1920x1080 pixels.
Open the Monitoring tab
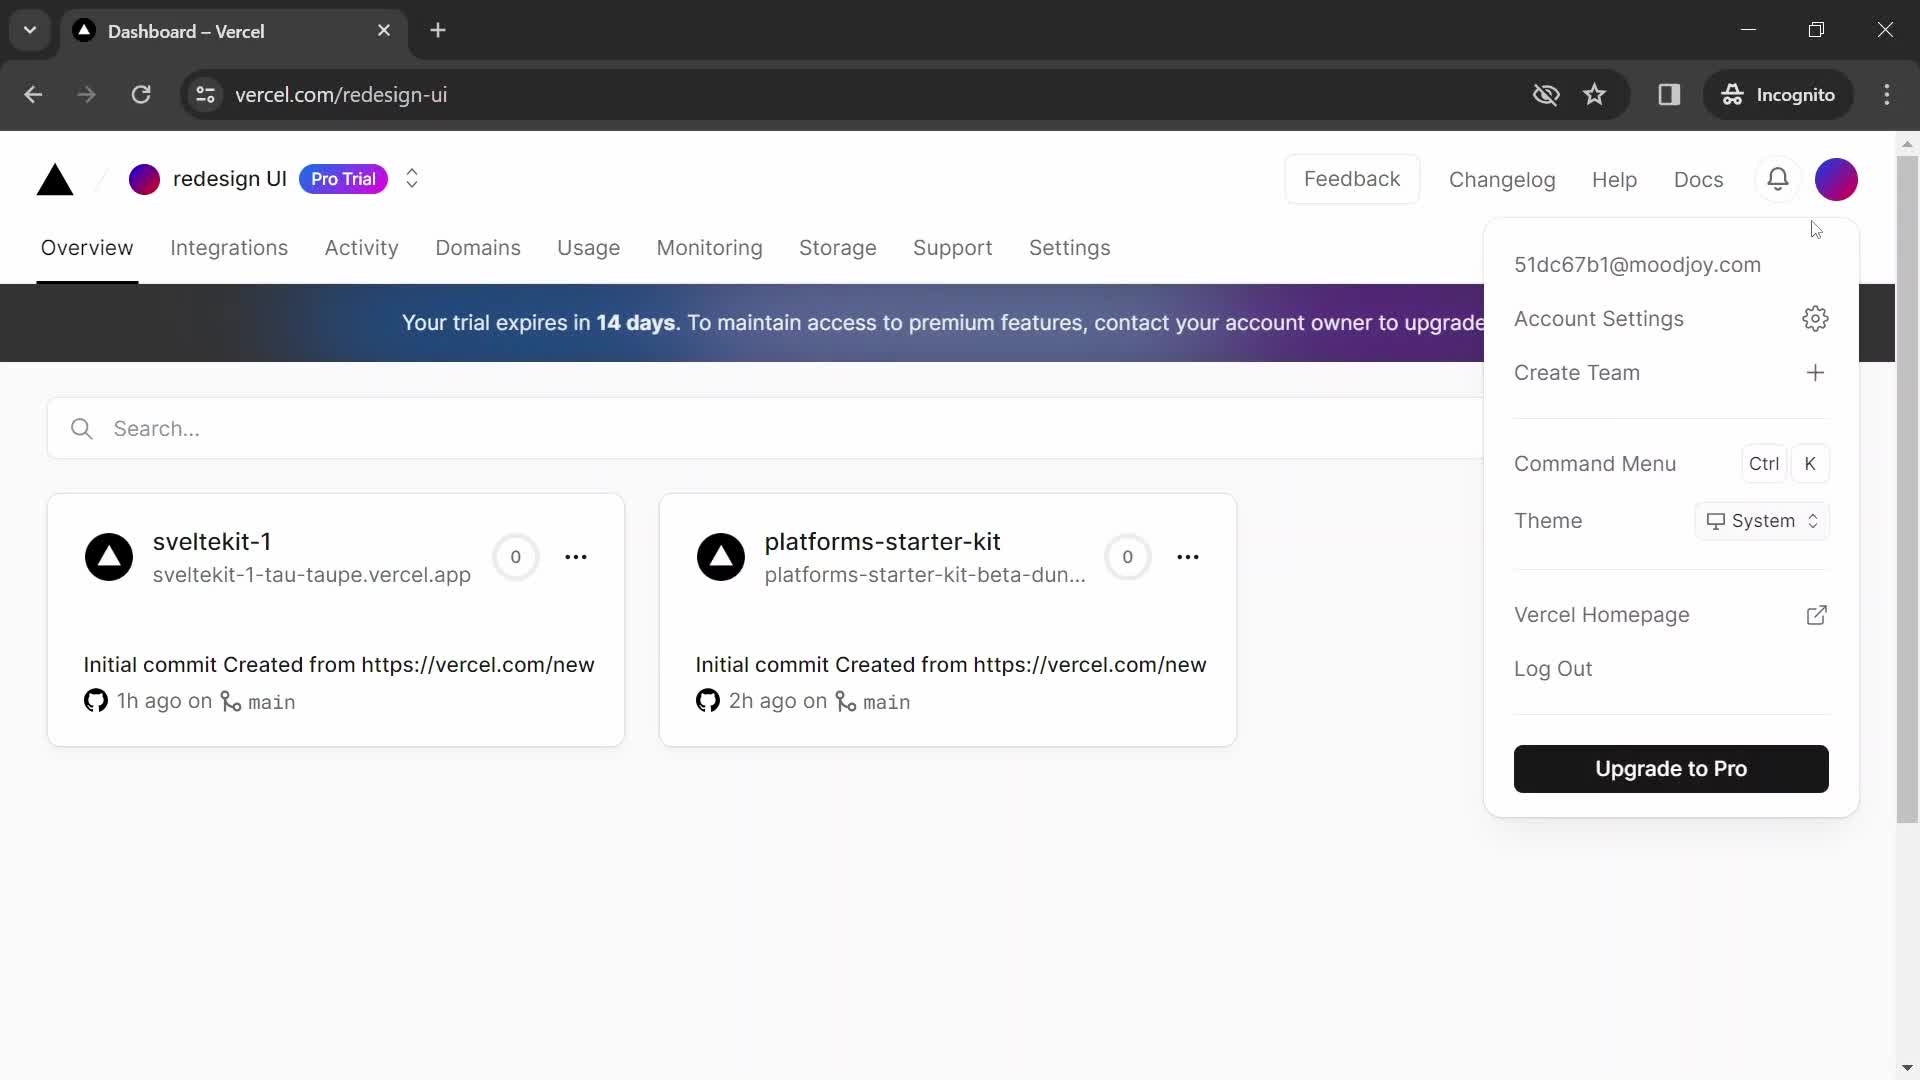709,248
